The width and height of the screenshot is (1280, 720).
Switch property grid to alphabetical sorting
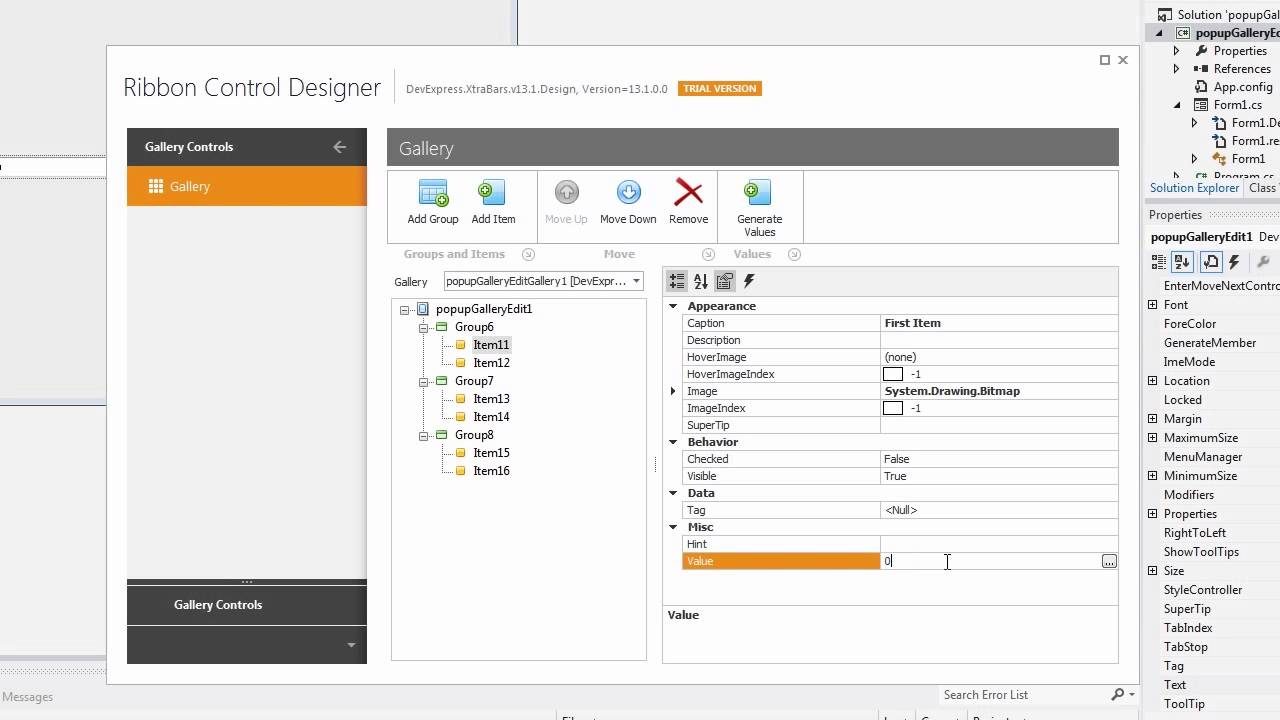point(700,281)
